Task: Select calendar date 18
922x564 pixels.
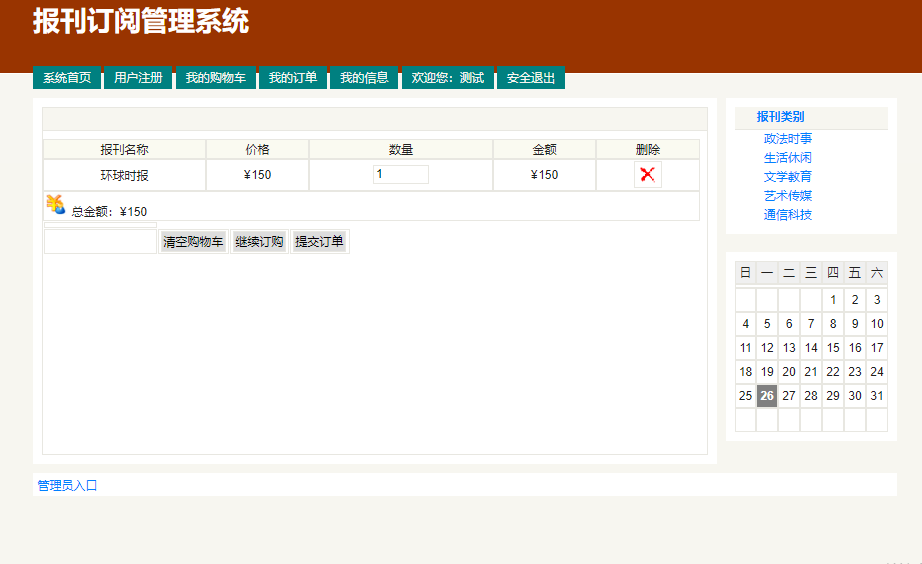Action: click(x=745, y=372)
